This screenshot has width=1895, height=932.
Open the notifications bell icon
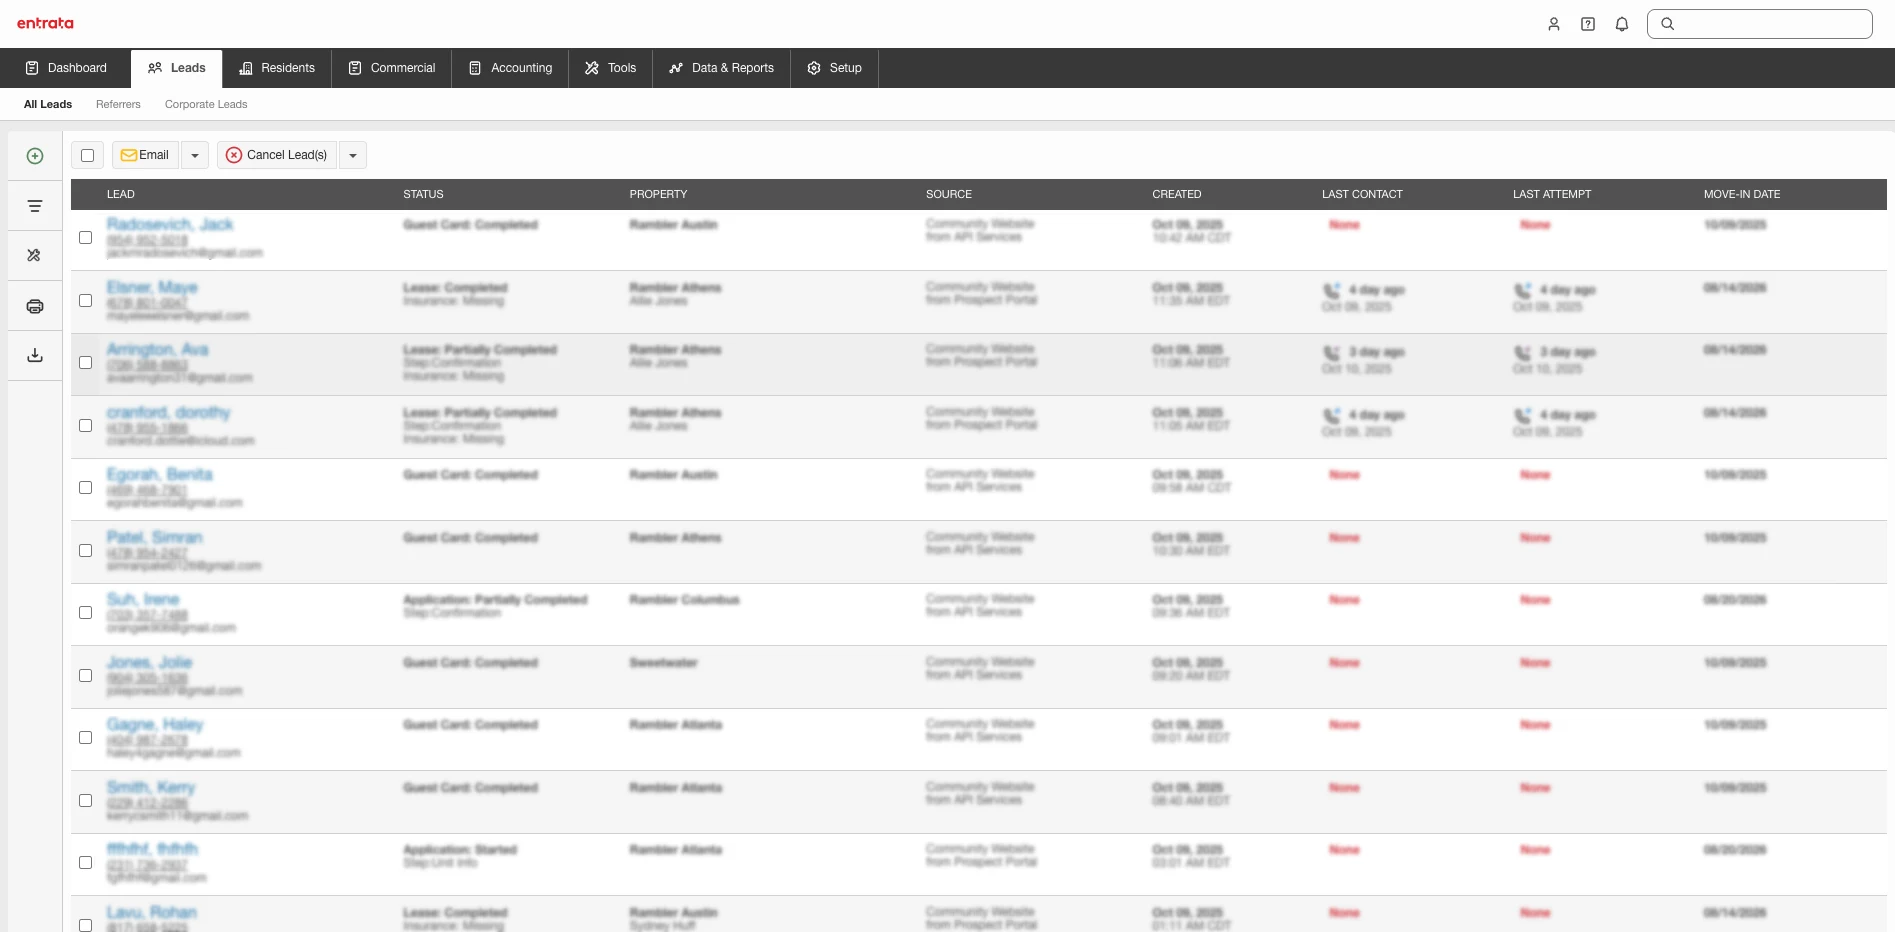pos(1622,24)
